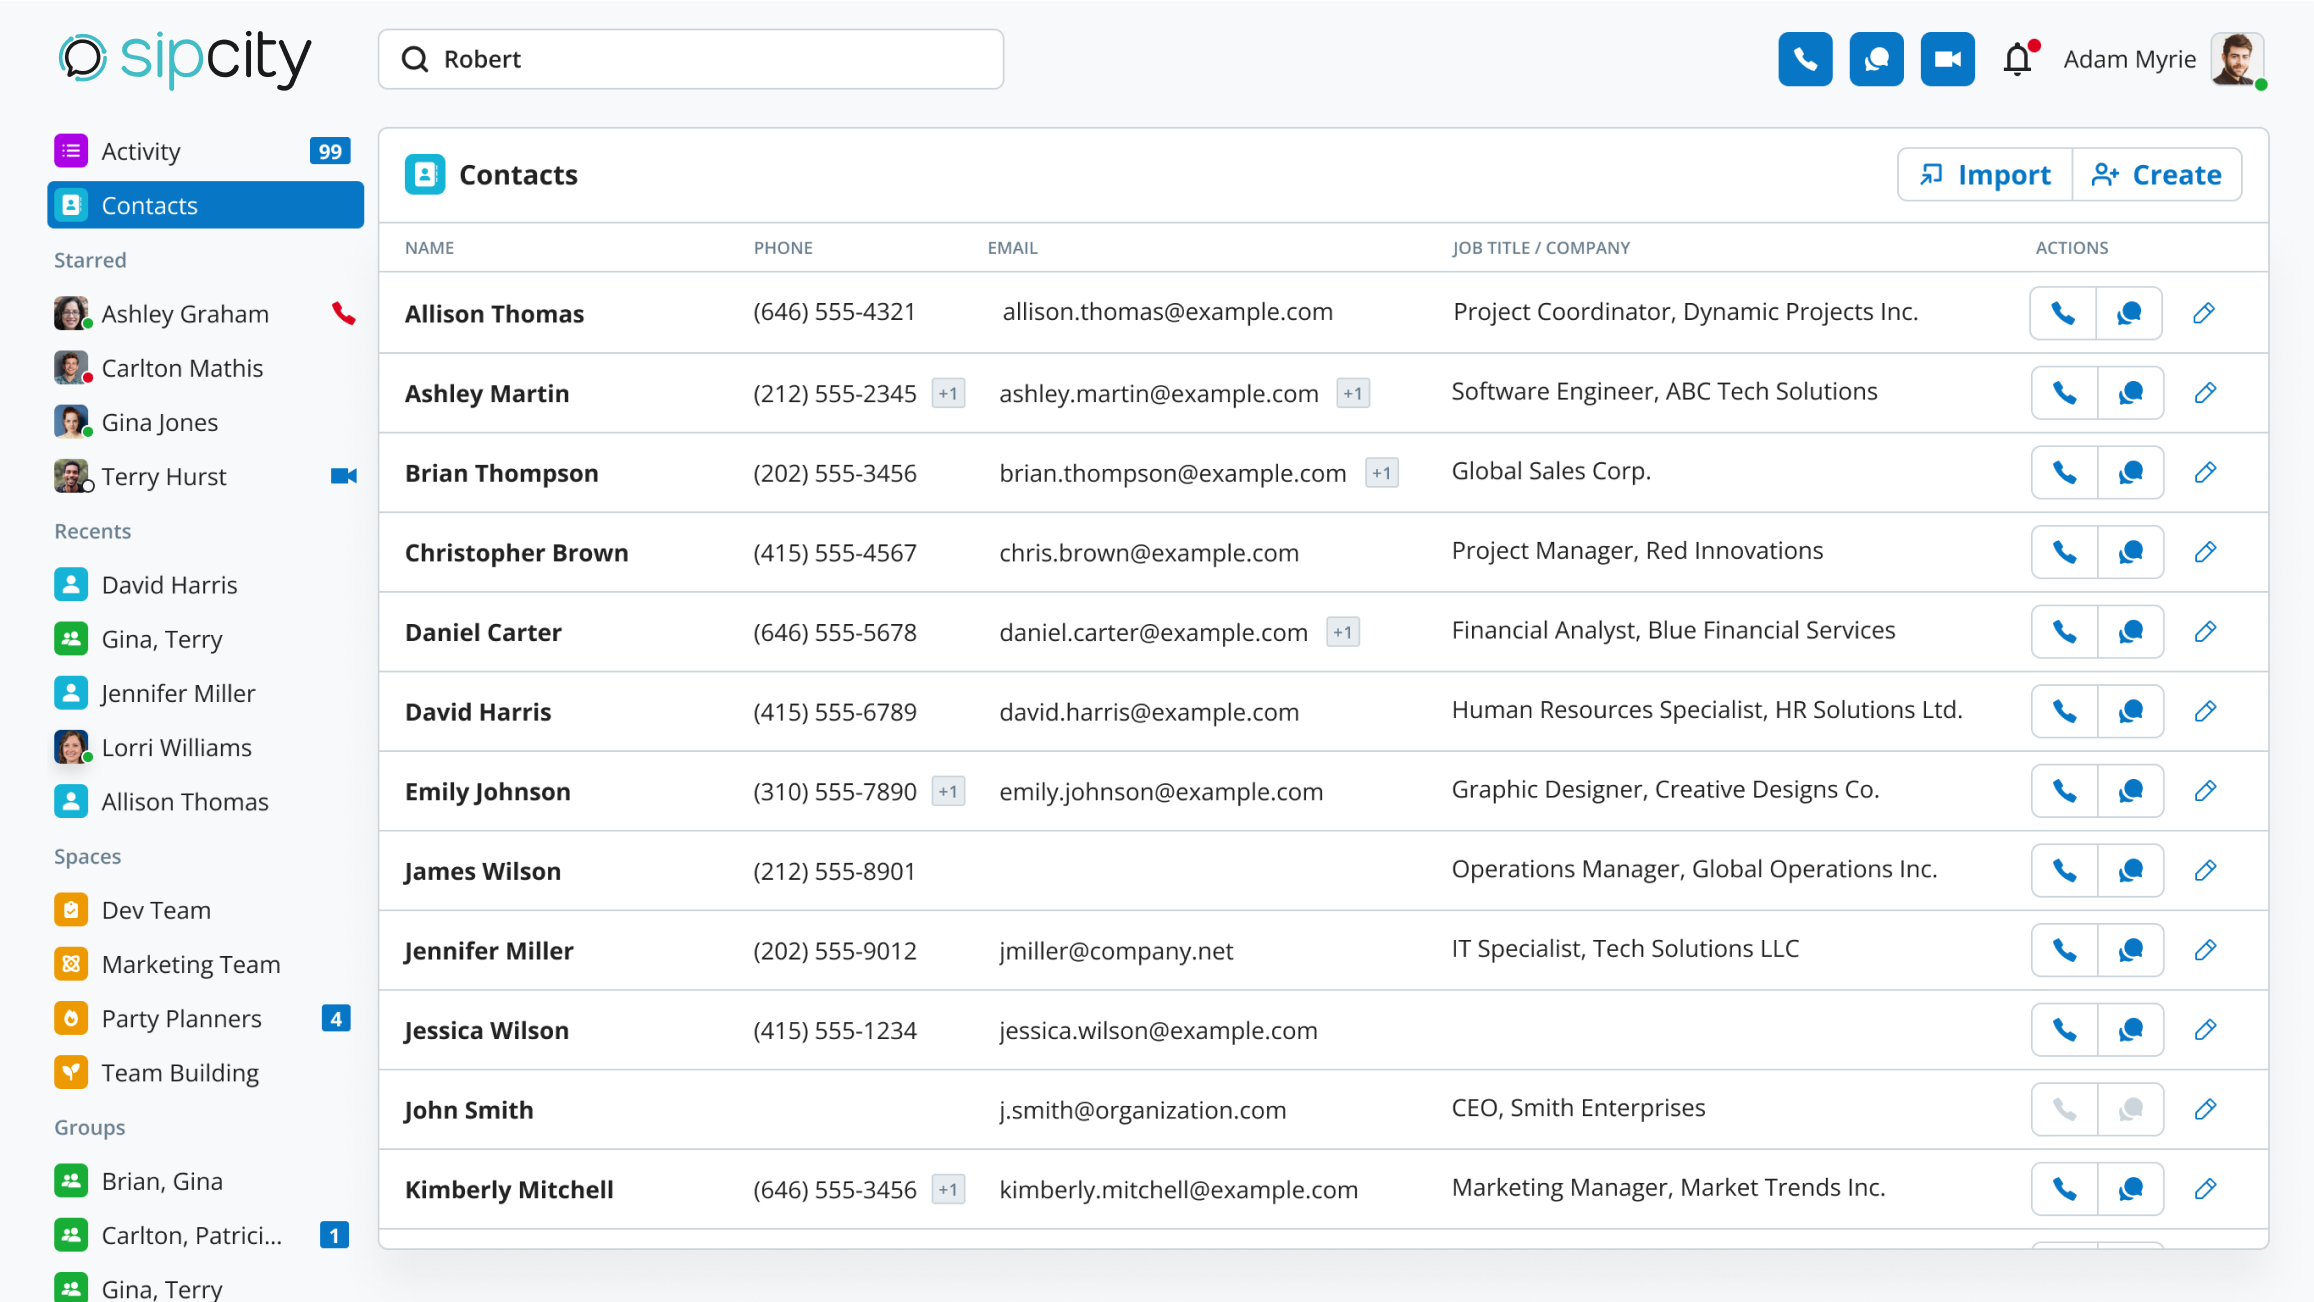Open the Activity section in sidebar
2314x1302 pixels.
(141, 151)
